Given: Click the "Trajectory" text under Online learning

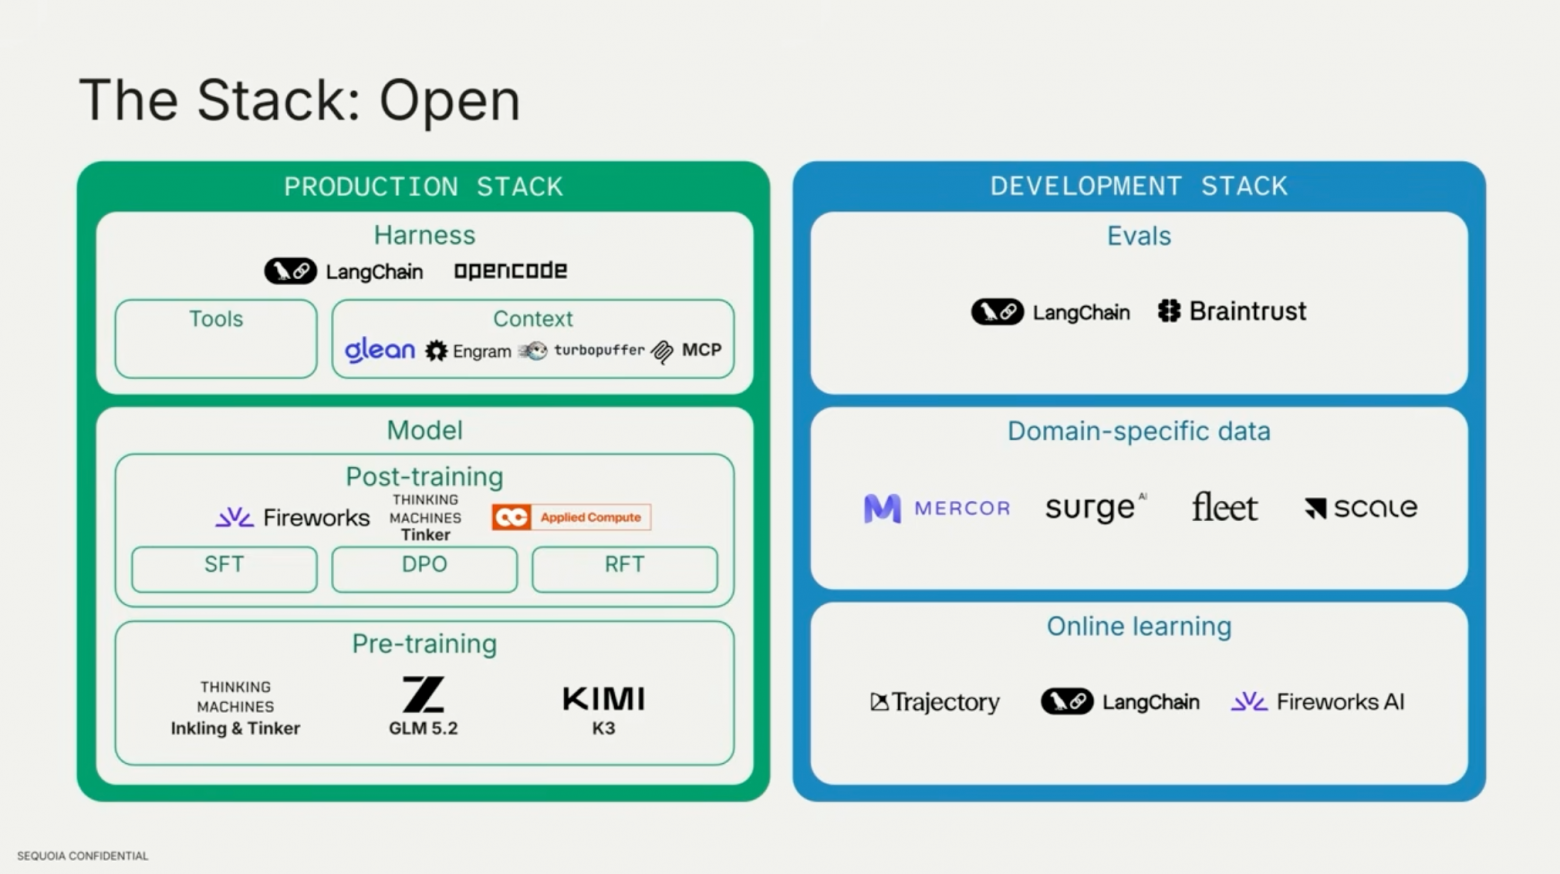Looking at the screenshot, I should point(945,702).
